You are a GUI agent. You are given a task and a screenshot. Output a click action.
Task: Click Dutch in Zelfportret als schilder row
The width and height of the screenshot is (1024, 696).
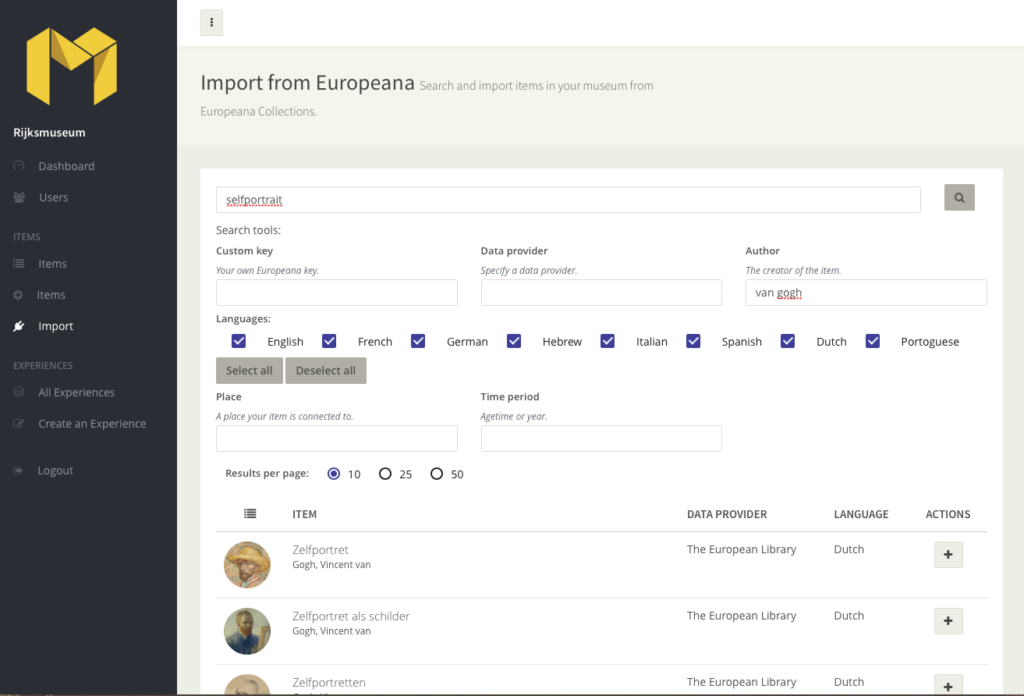coord(849,616)
